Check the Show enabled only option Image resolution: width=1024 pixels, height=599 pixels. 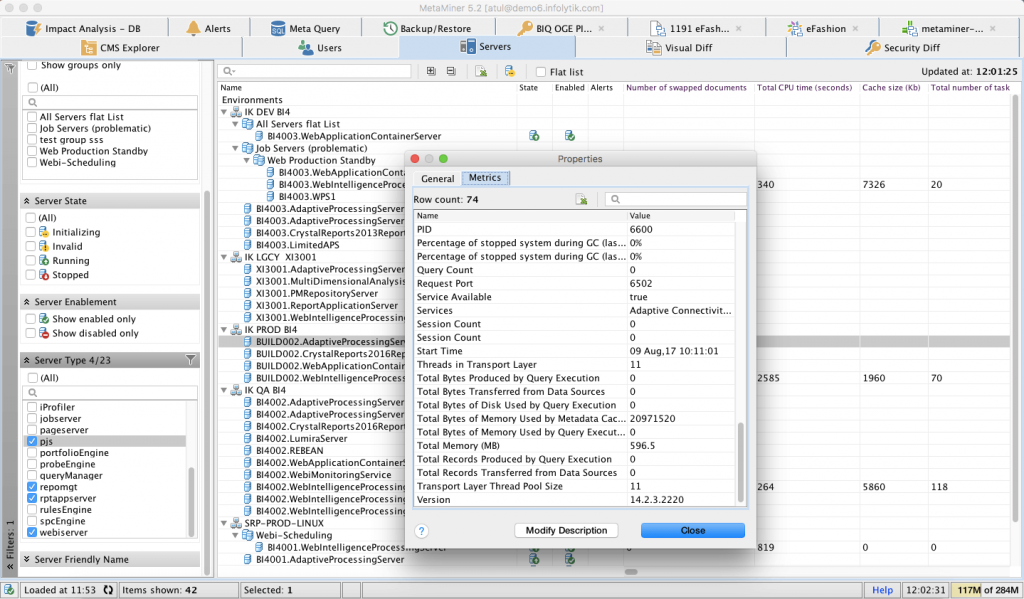(x=29, y=318)
